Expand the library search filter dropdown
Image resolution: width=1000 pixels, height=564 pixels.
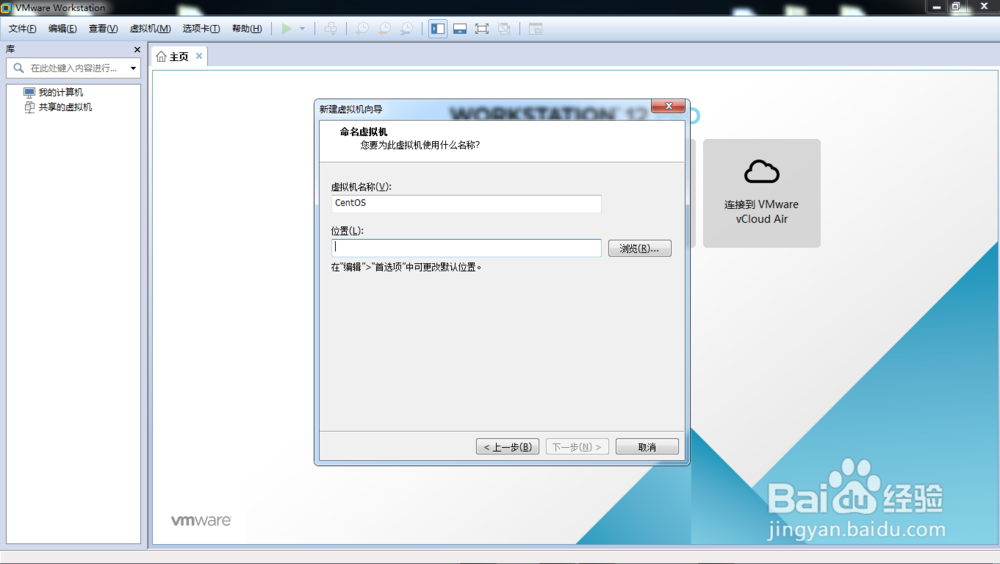coord(133,68)
